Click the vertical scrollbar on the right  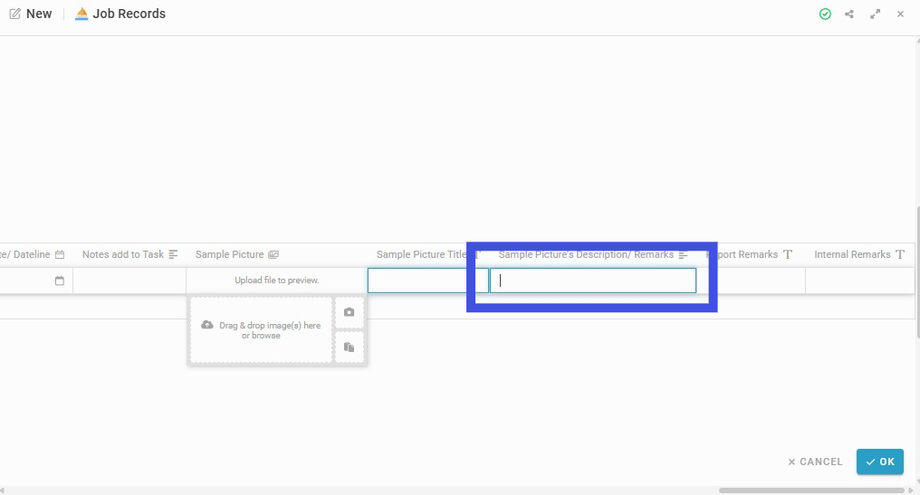917,273
